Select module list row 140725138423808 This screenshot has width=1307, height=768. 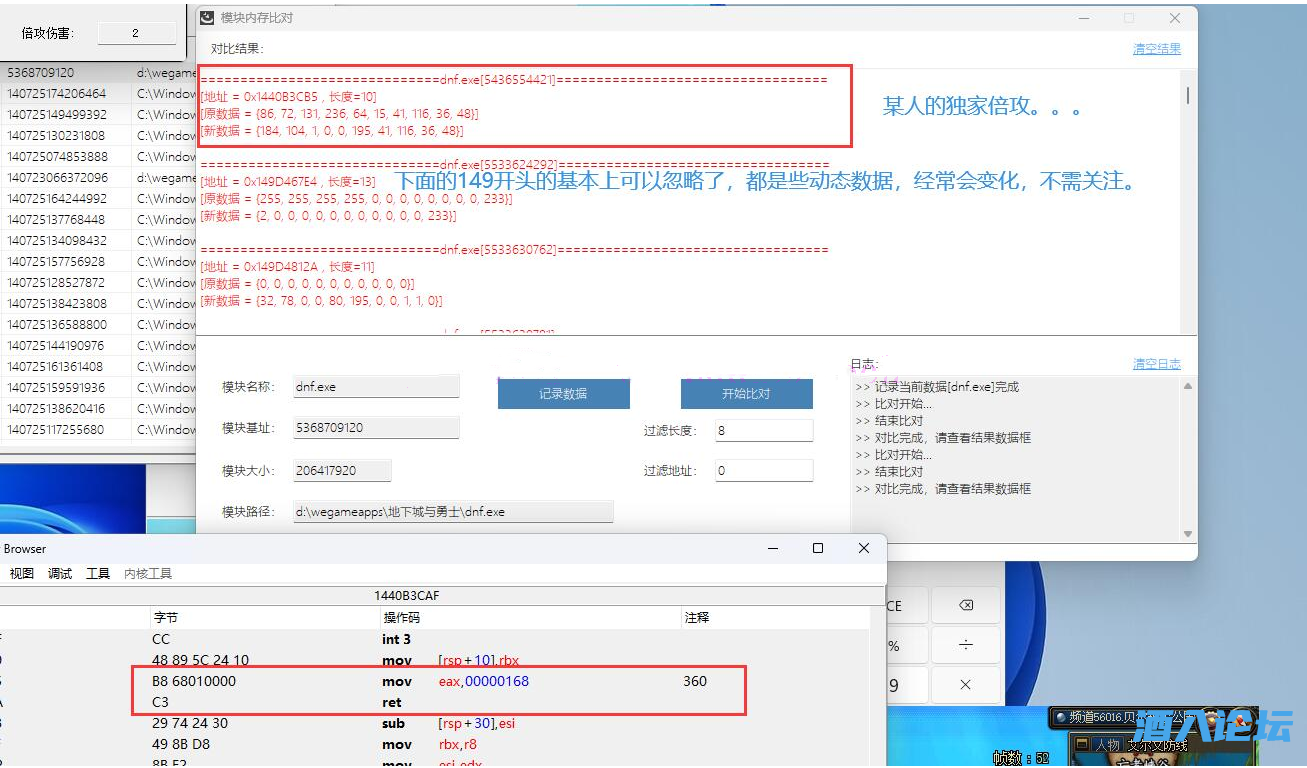pos(98,304)
